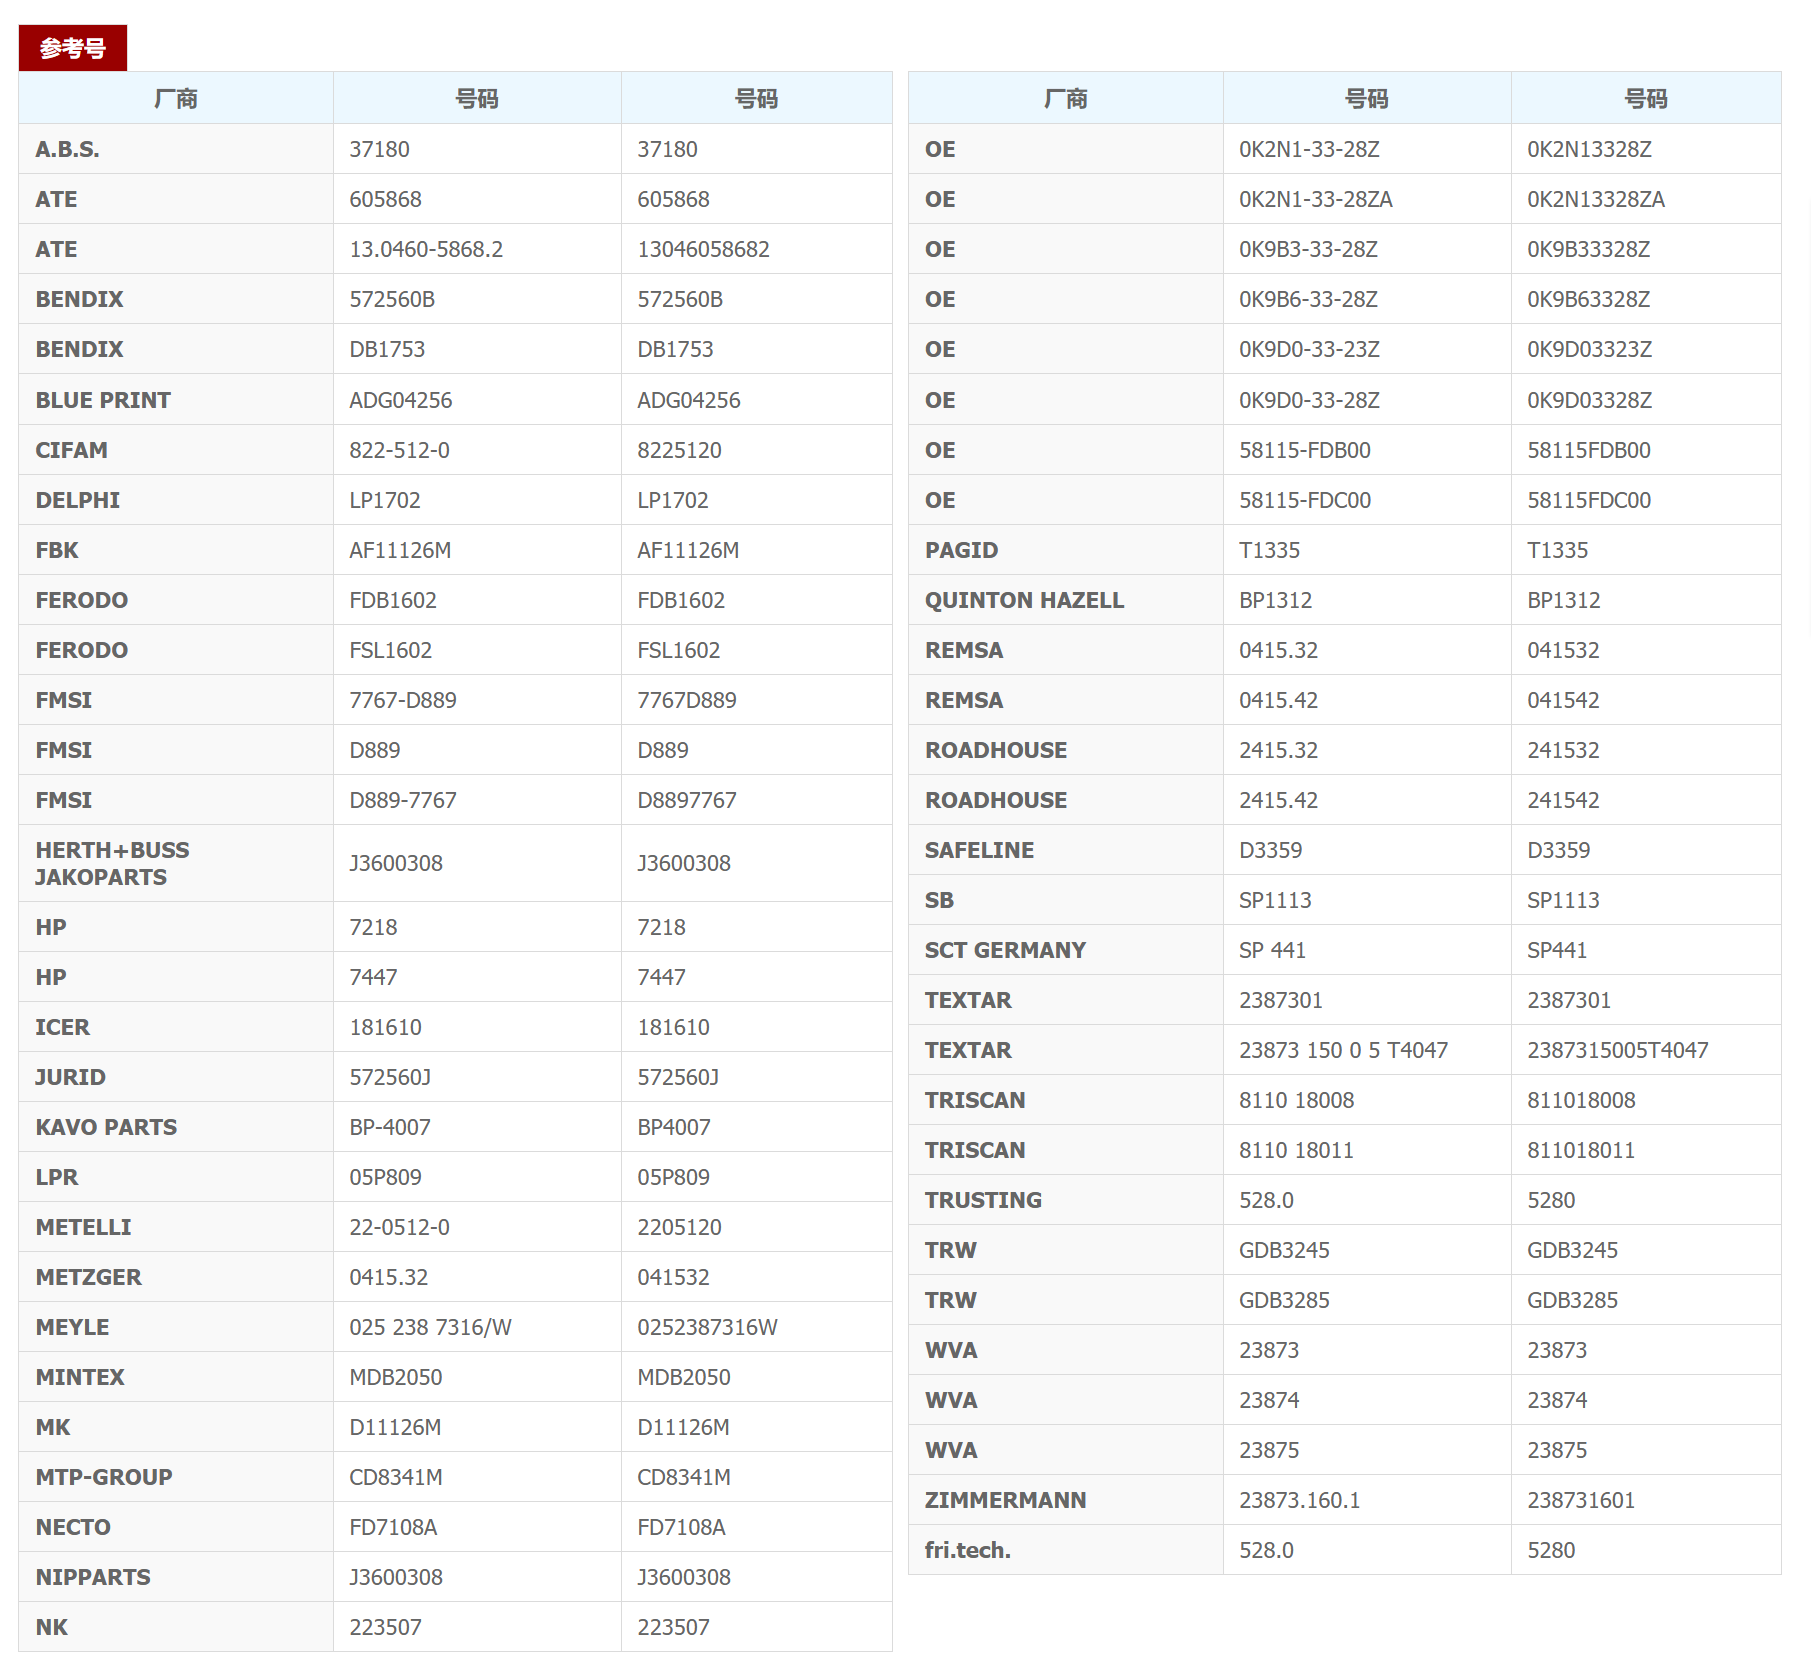
Task: Click the QUINTON HAZELL manufacturer cell
Action: click(x=1066, y=600)
